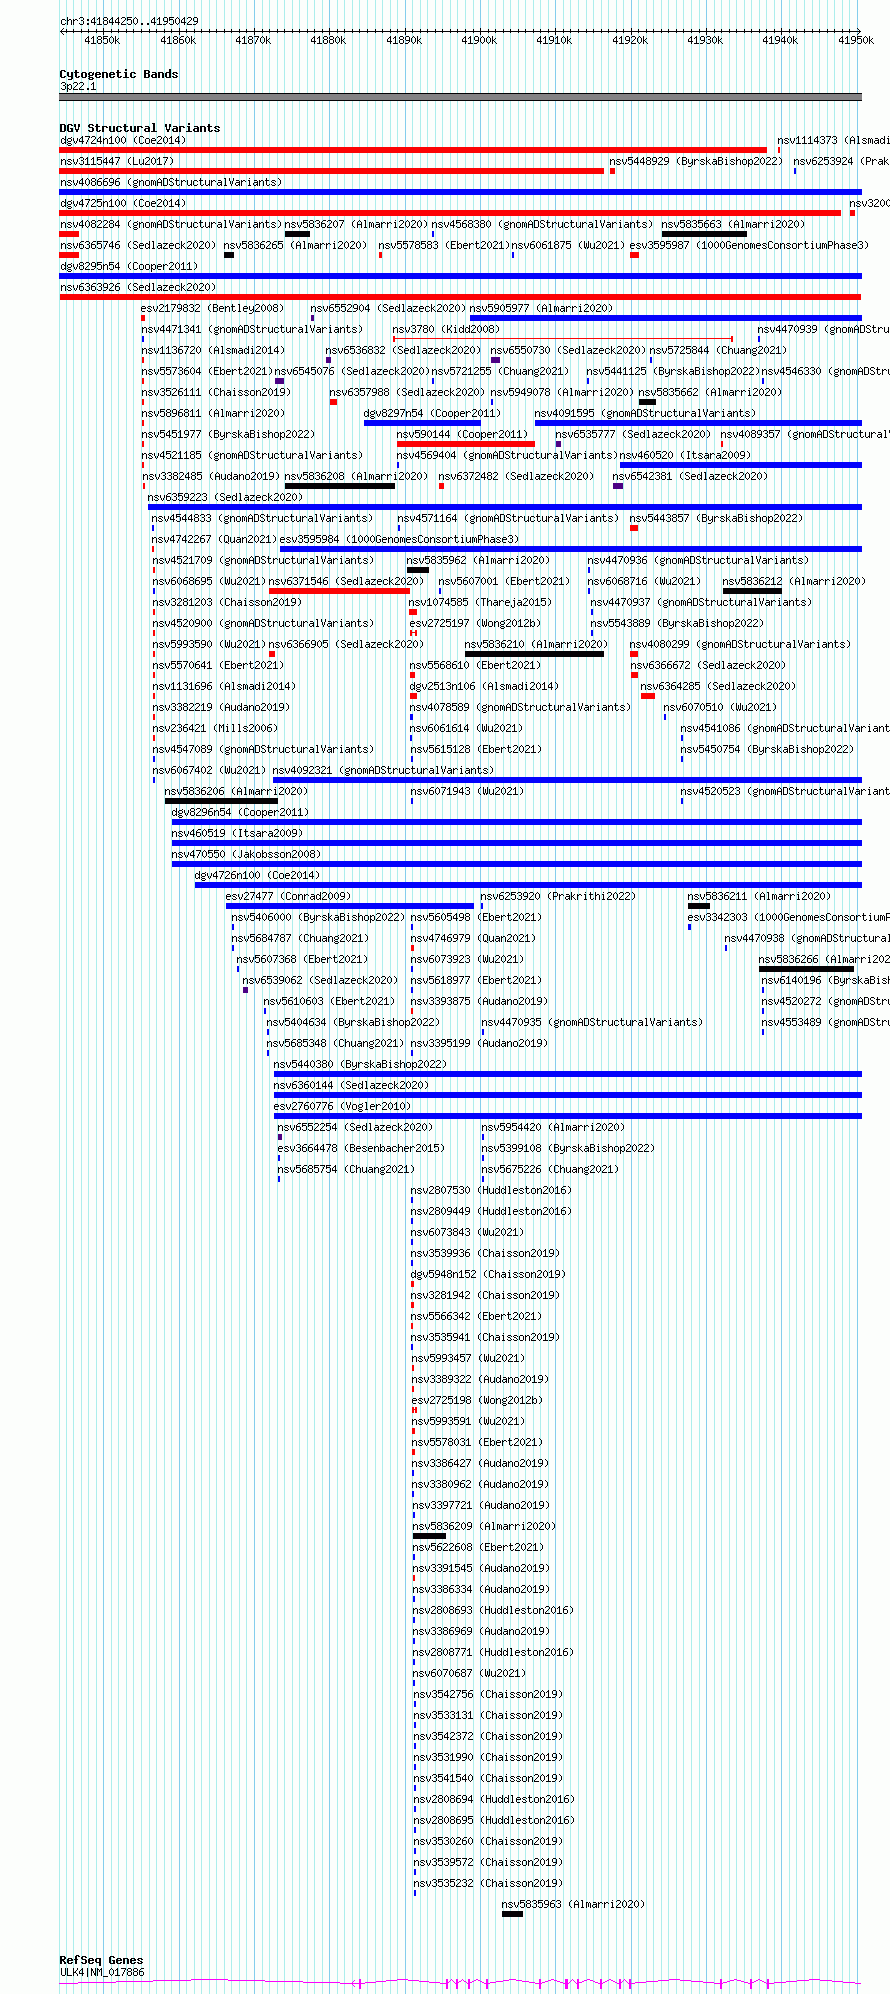890x1994 pixels.
Task: Click the nsv4742267 (Quan2021) label
Action: 214,539
